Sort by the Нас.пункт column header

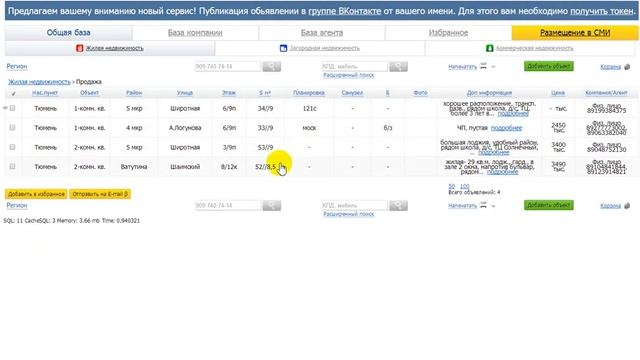45,93
